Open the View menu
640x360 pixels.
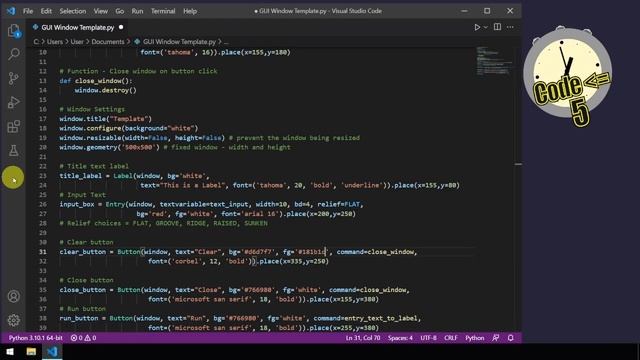100,11
